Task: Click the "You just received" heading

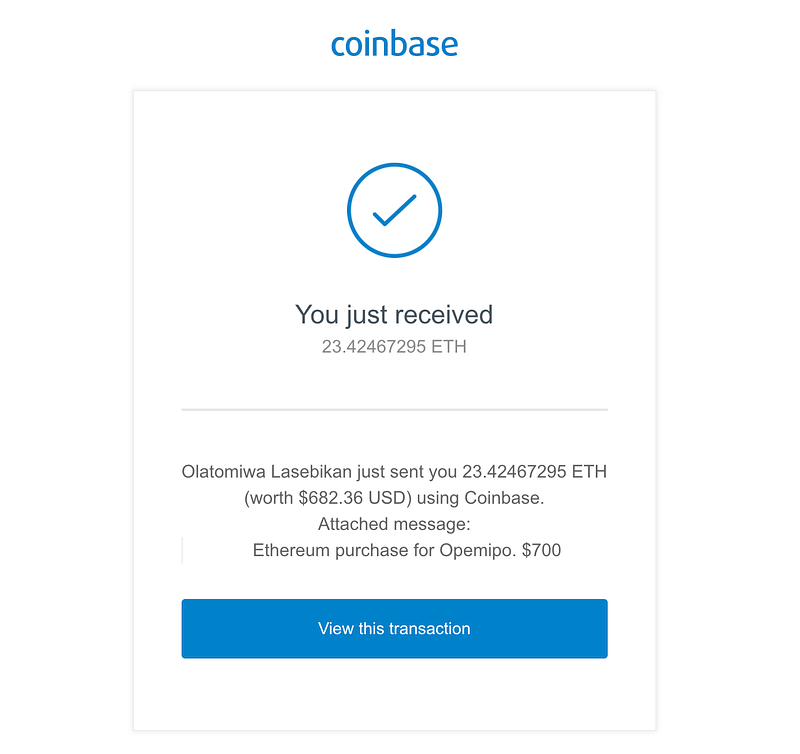Action: pos(394,315)
